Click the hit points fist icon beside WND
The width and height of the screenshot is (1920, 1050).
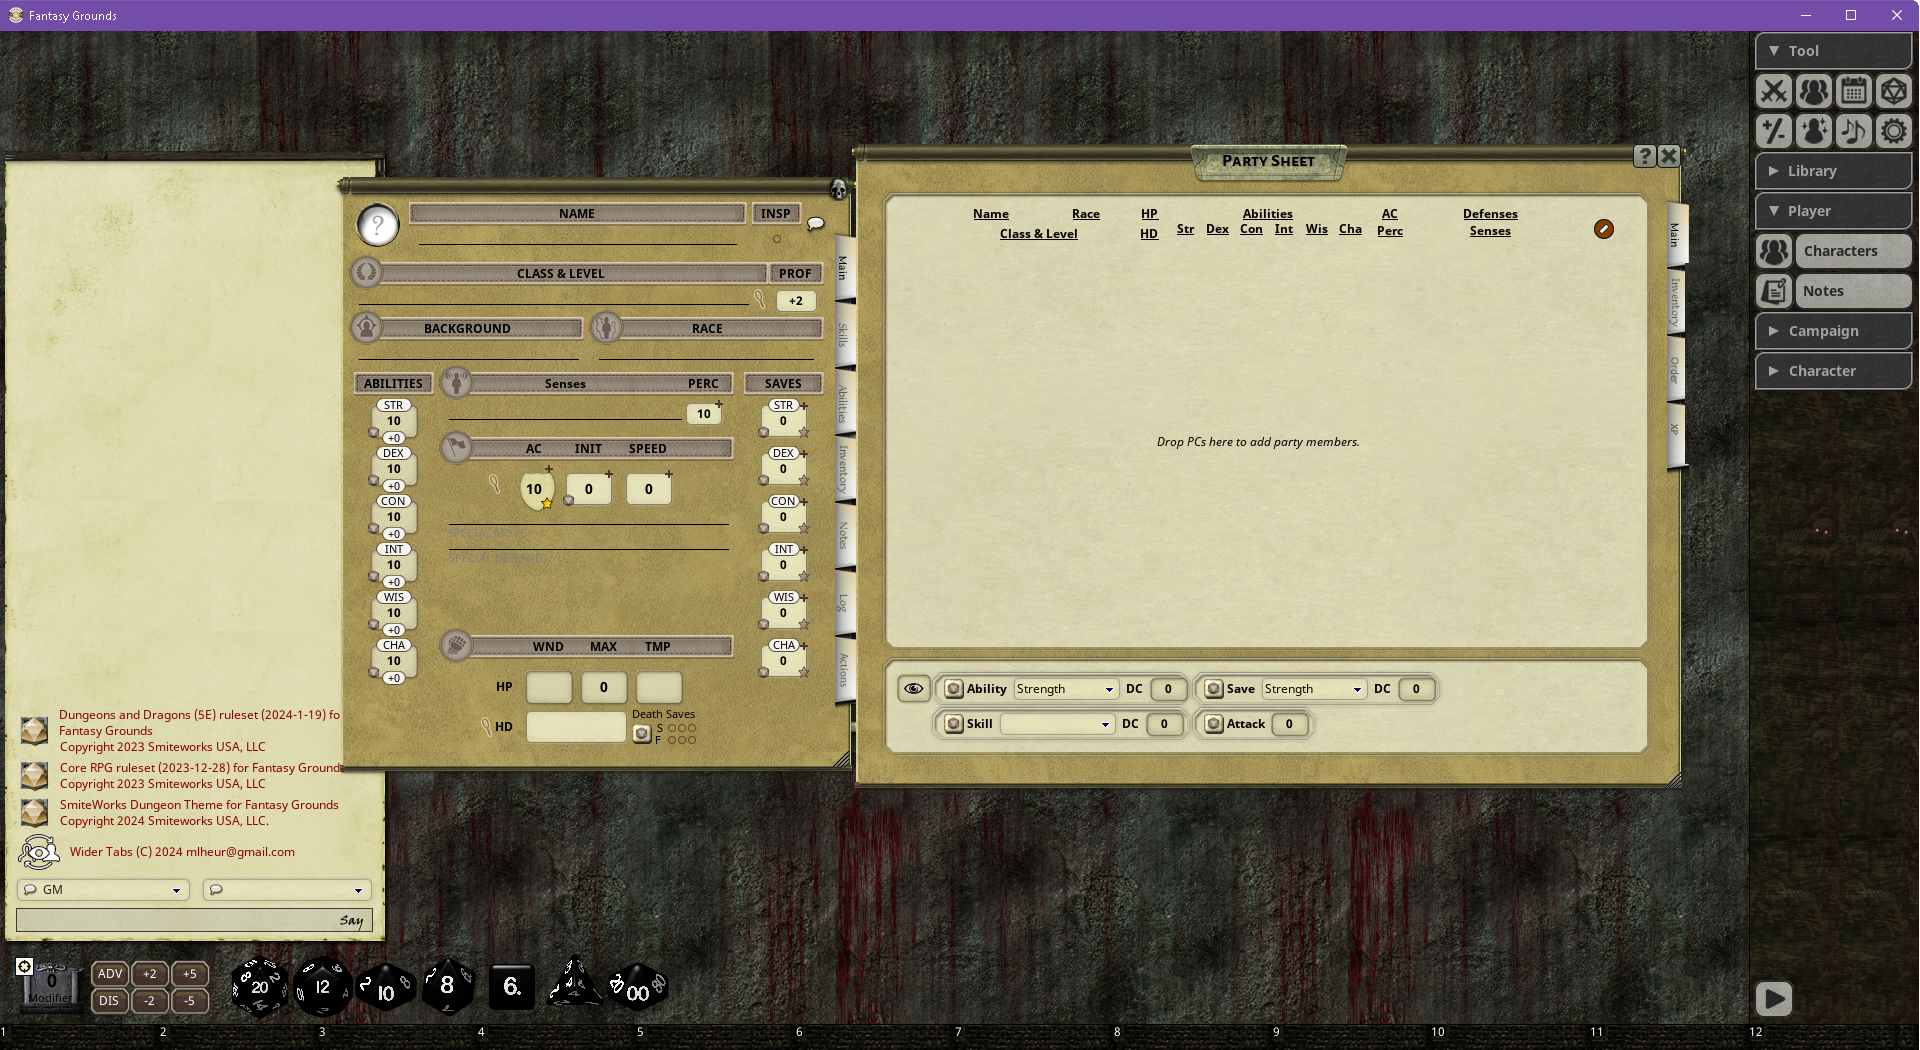[x=457, y=645]
